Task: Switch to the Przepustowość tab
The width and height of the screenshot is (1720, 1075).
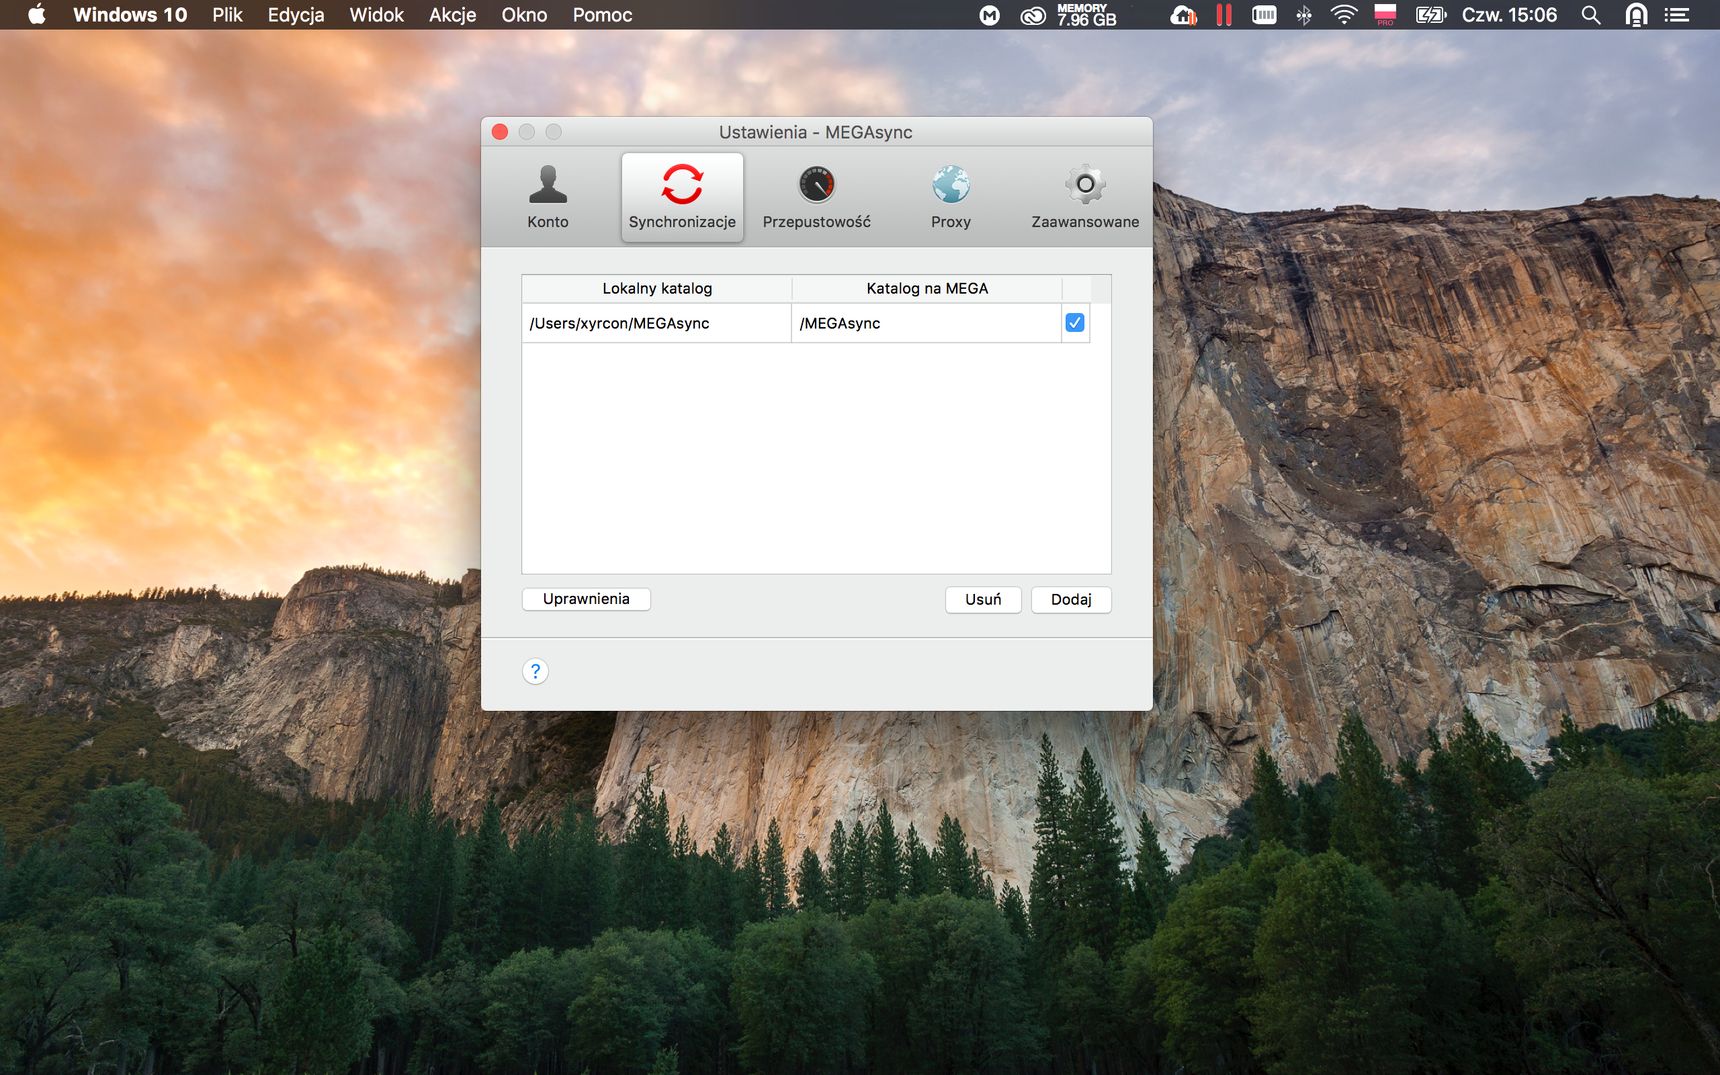Action: (816, 197)
